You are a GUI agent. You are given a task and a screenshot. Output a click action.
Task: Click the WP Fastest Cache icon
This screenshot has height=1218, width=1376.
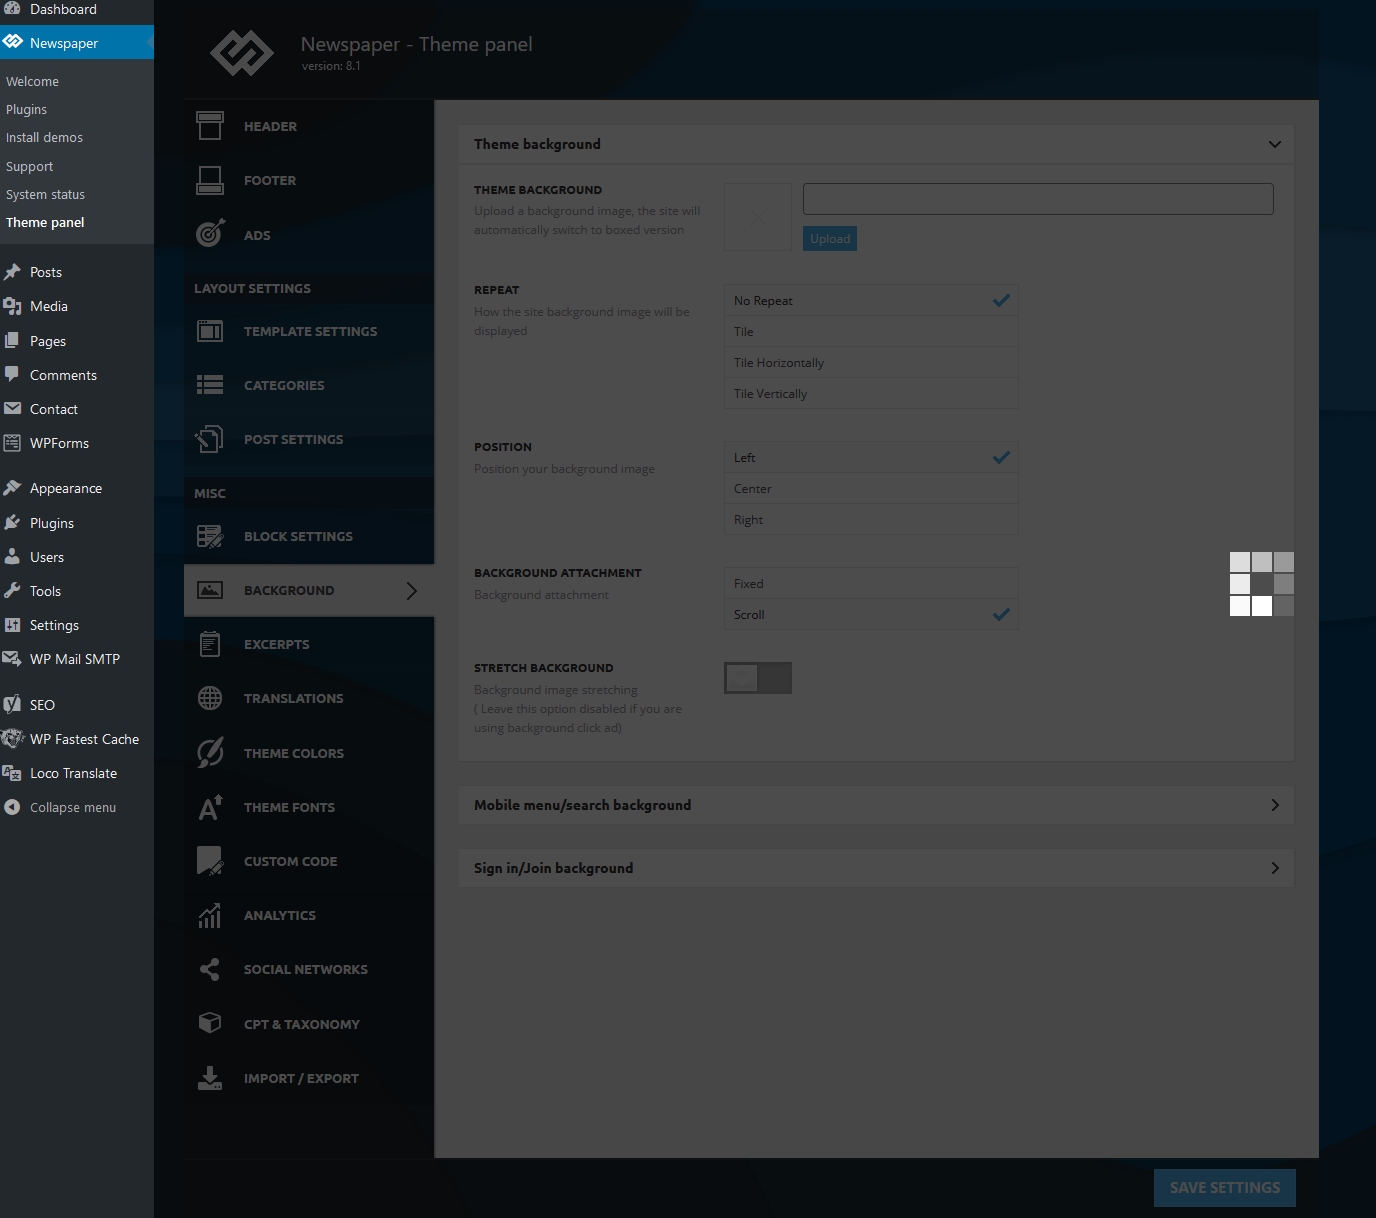(x=12, y=739)
